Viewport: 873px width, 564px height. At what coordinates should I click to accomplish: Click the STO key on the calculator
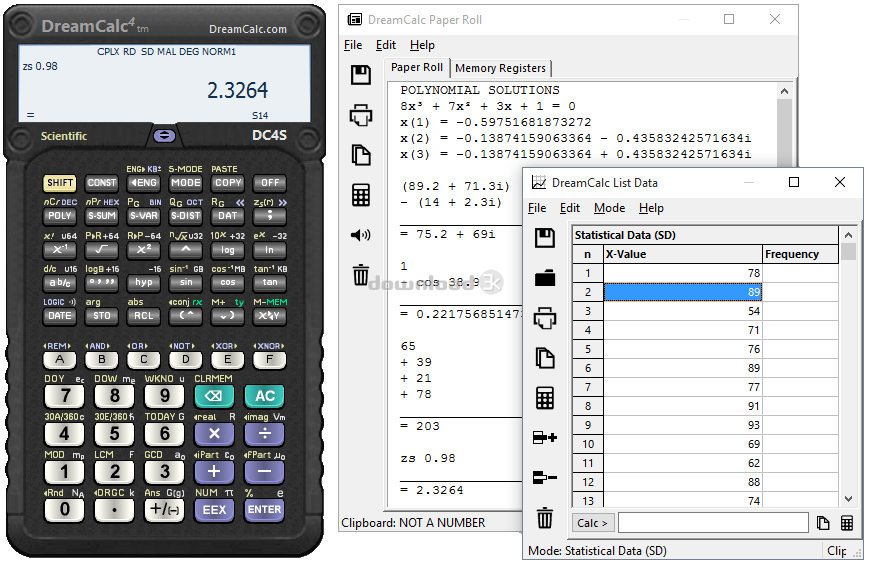[x=101, y=316]
